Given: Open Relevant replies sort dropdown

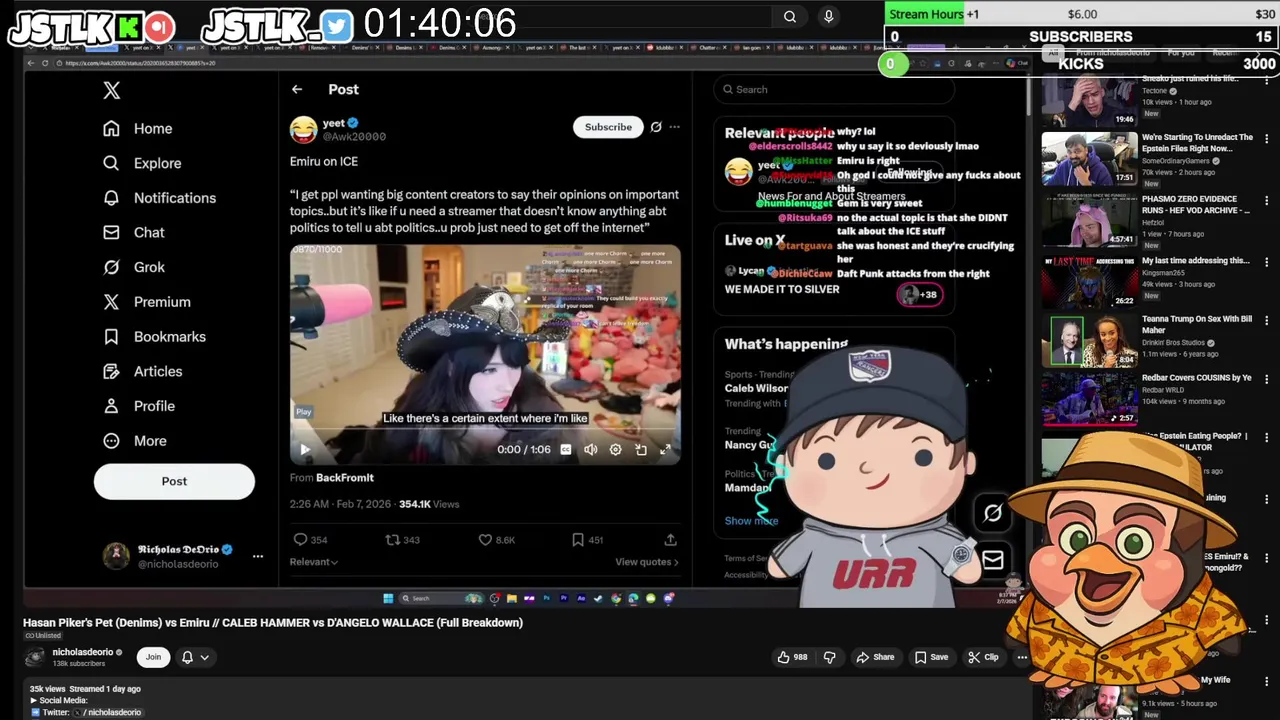Looking at the screenshot, I should [x=314, y=562].
